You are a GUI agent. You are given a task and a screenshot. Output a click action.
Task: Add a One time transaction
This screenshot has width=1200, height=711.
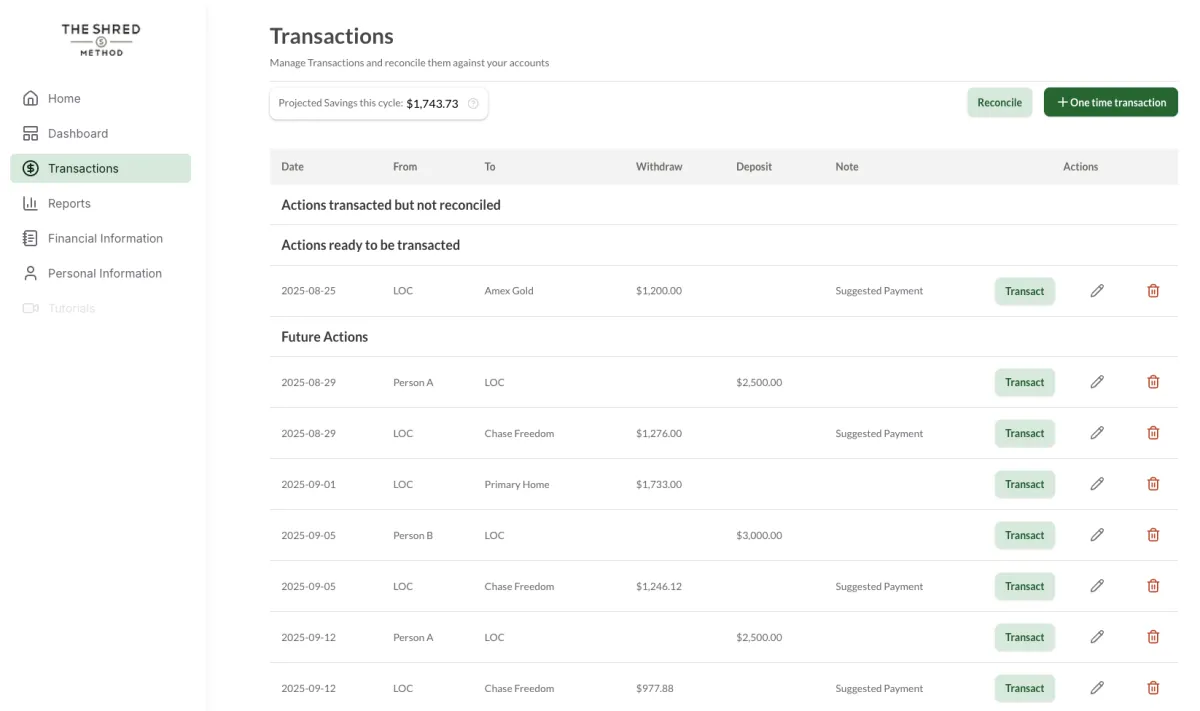pyautogui.click(x=1110, y=102)
